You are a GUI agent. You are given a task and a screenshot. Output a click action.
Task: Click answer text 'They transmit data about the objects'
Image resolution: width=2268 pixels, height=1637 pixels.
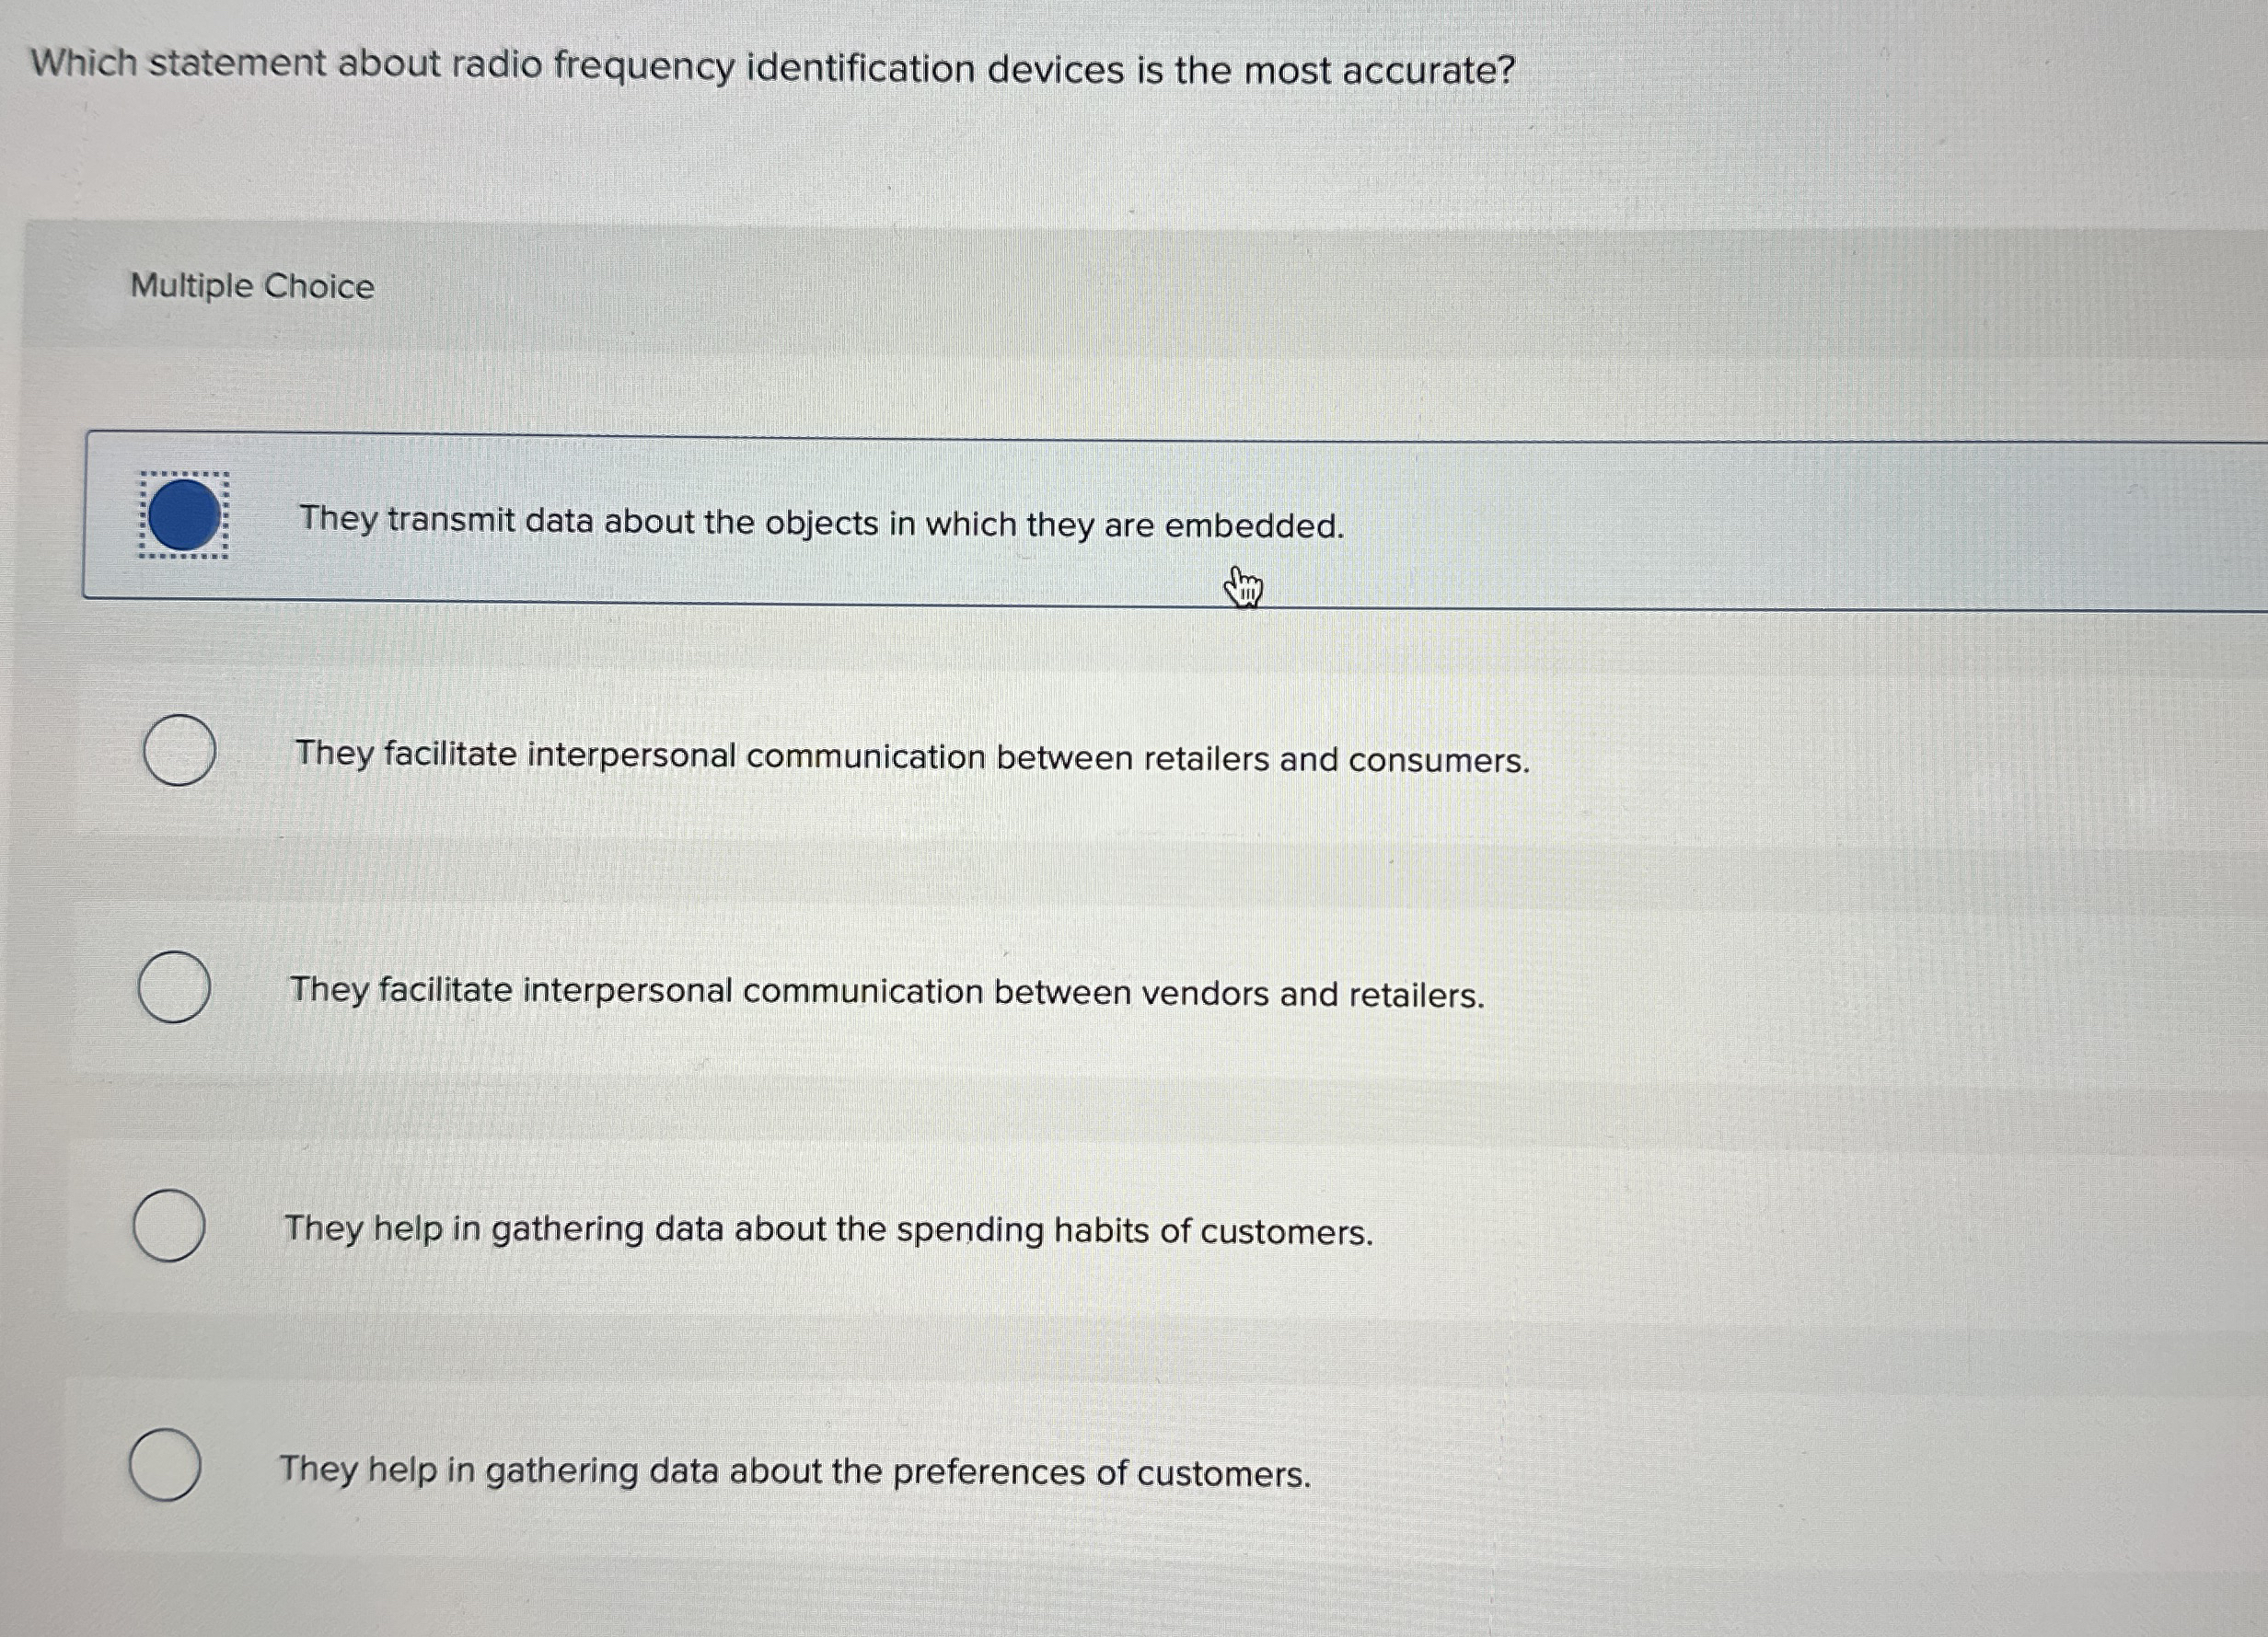tap(821, 522)
